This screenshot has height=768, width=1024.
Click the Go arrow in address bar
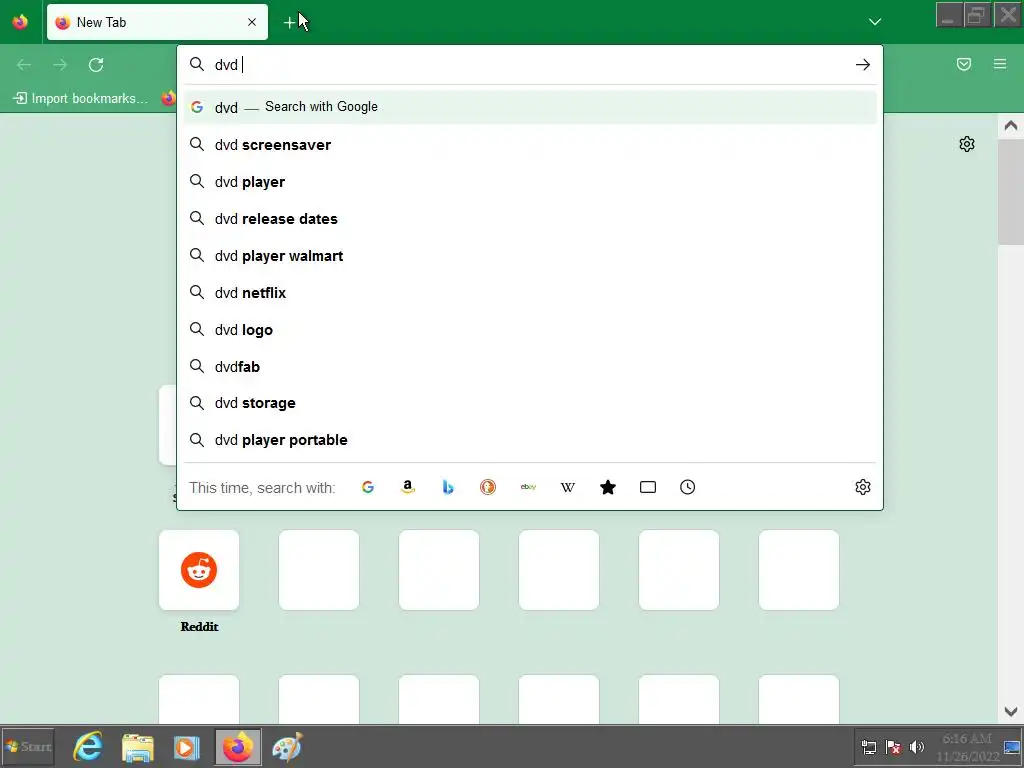click(863, 65)
